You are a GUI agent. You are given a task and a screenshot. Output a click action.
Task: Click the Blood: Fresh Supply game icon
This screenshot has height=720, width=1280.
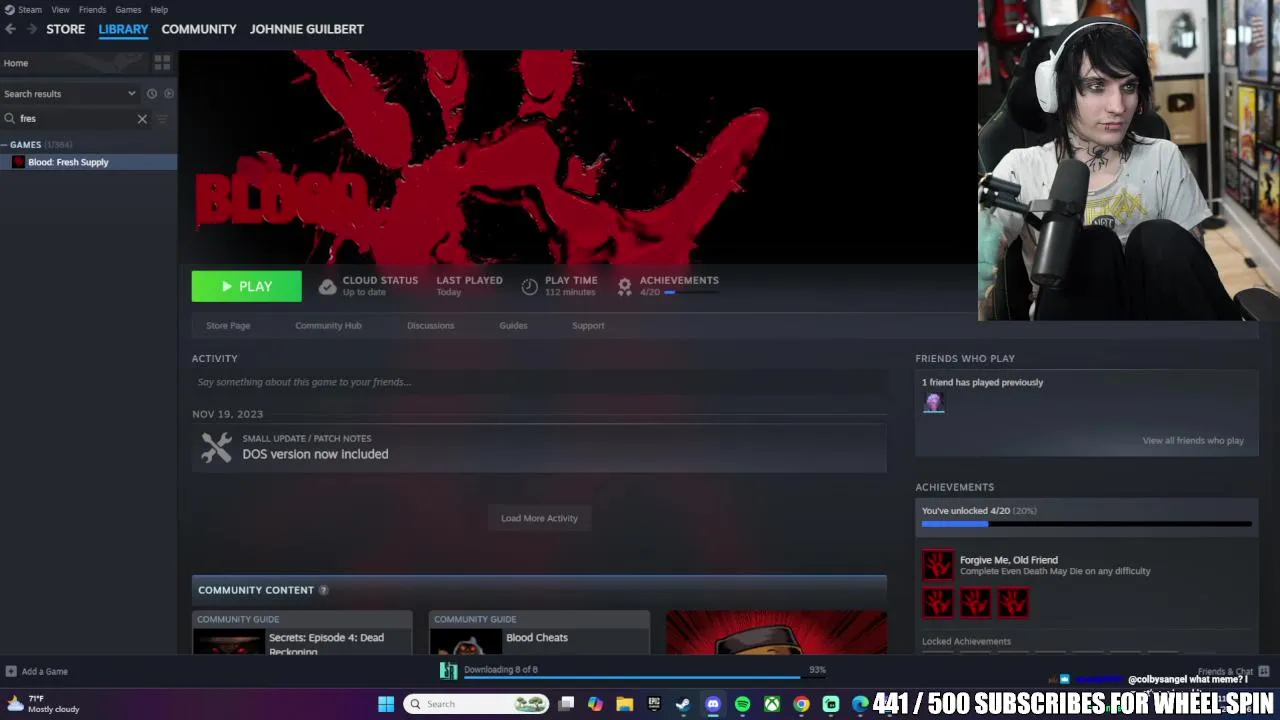[x=18, y=162]
